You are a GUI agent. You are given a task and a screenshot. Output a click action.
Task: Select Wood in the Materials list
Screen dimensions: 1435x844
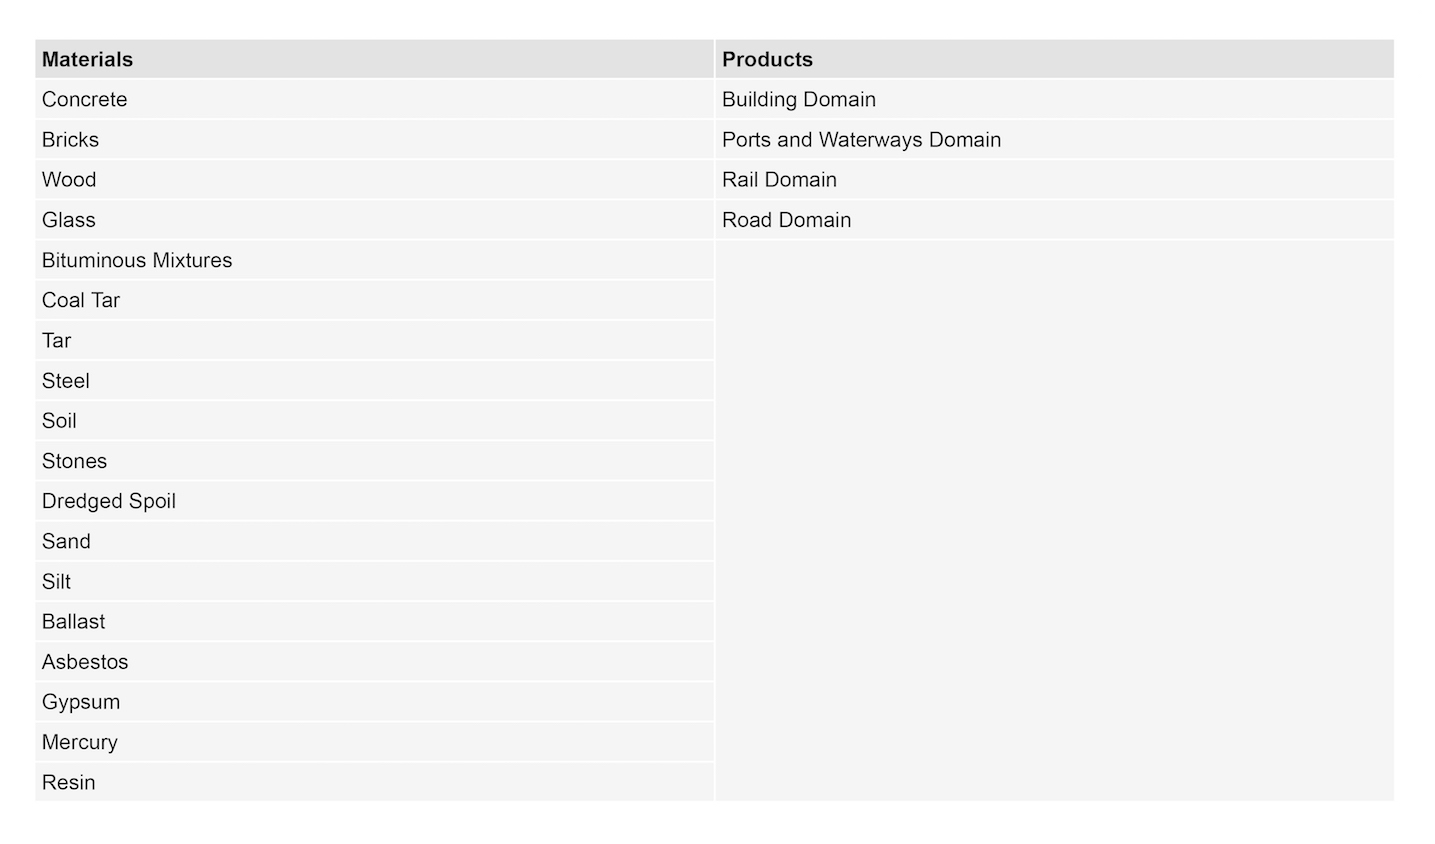click(69, 180)
